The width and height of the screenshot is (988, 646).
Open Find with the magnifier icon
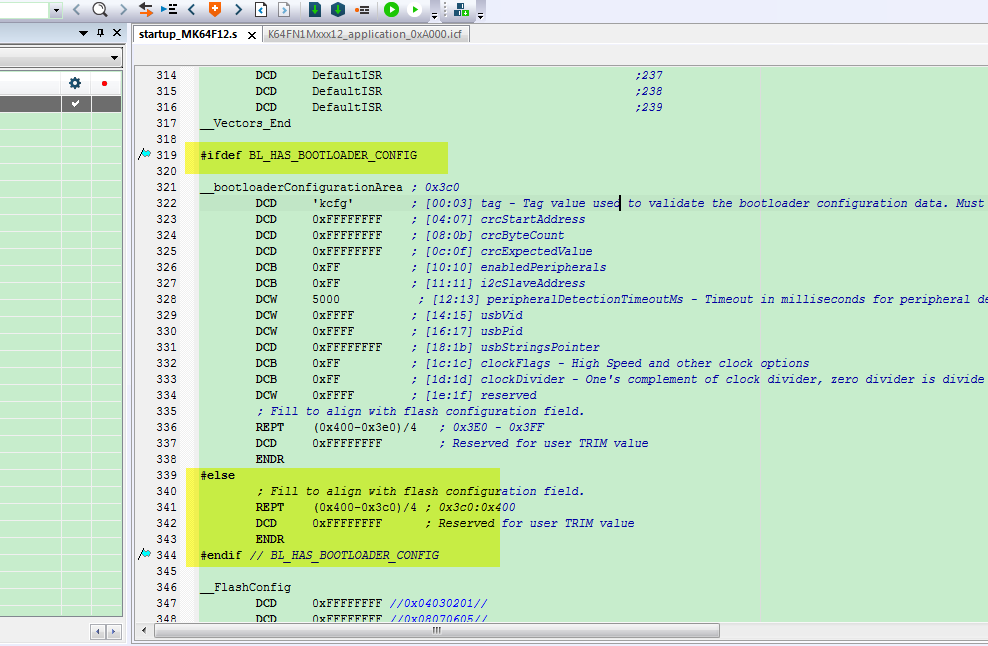tap(100, 9)
